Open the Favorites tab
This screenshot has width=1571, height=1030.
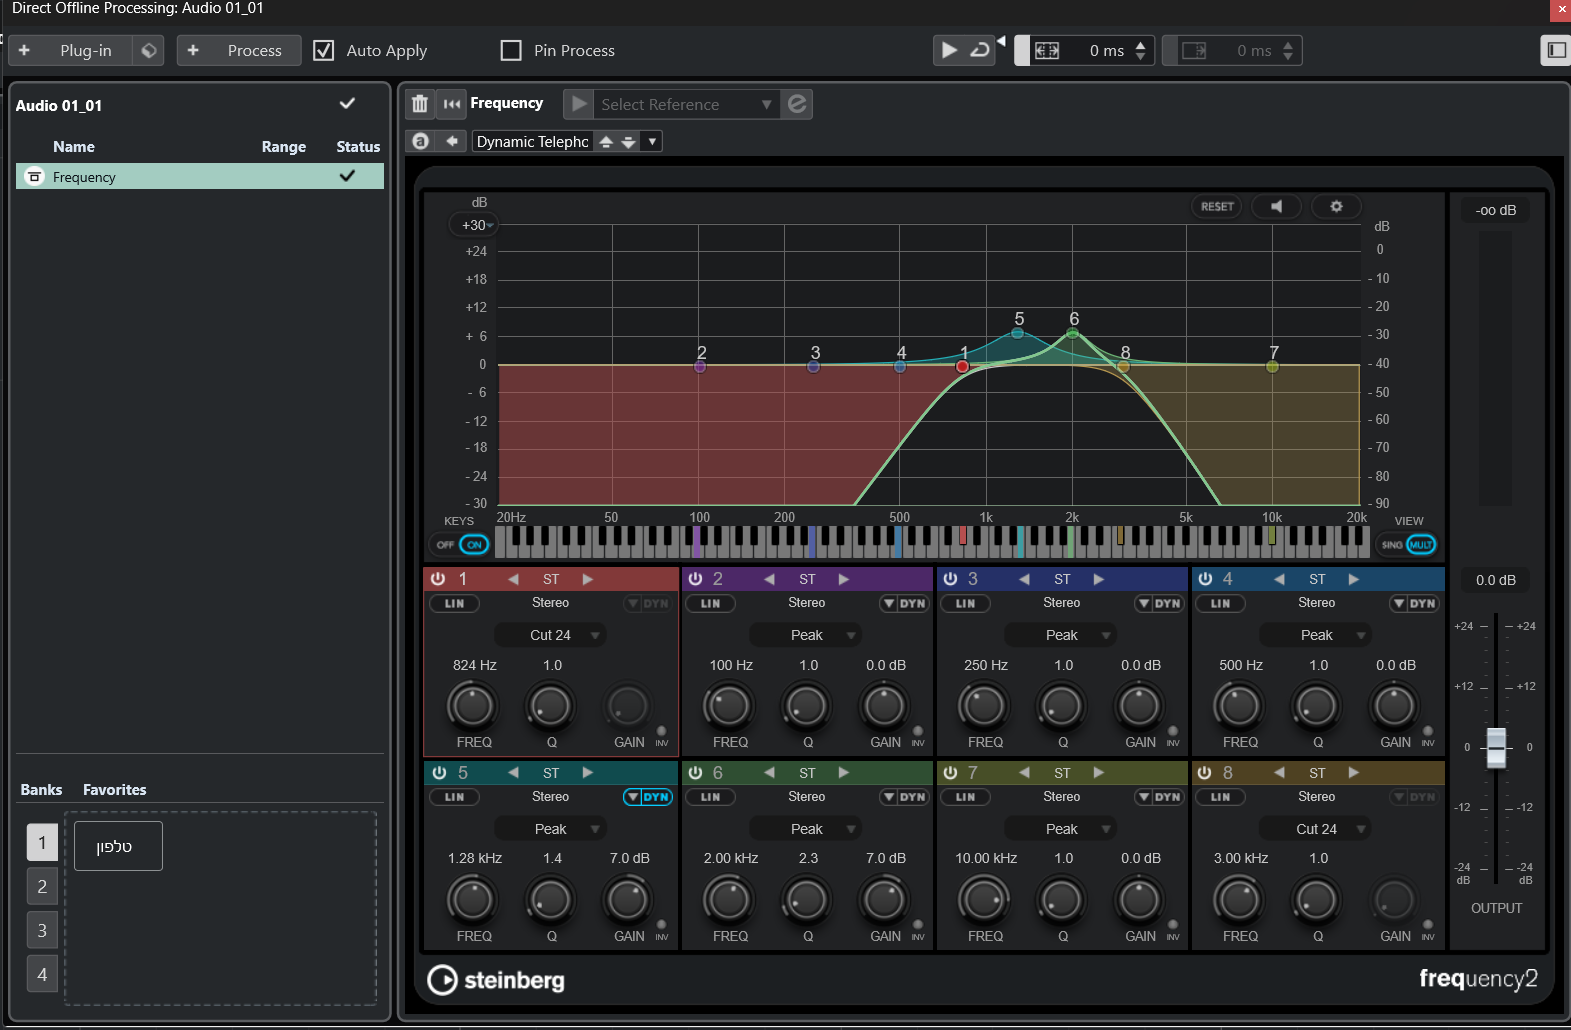115,789
